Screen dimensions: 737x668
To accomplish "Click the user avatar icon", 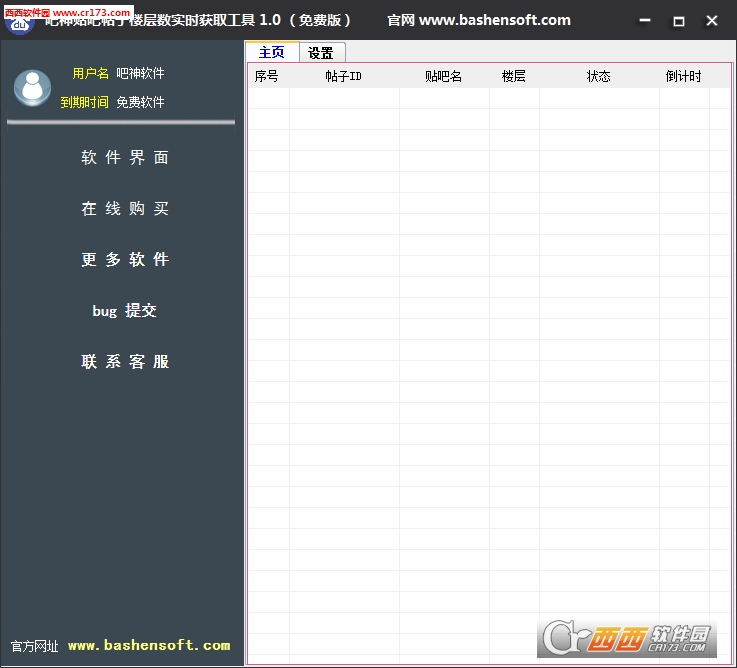I will (32, 88).
